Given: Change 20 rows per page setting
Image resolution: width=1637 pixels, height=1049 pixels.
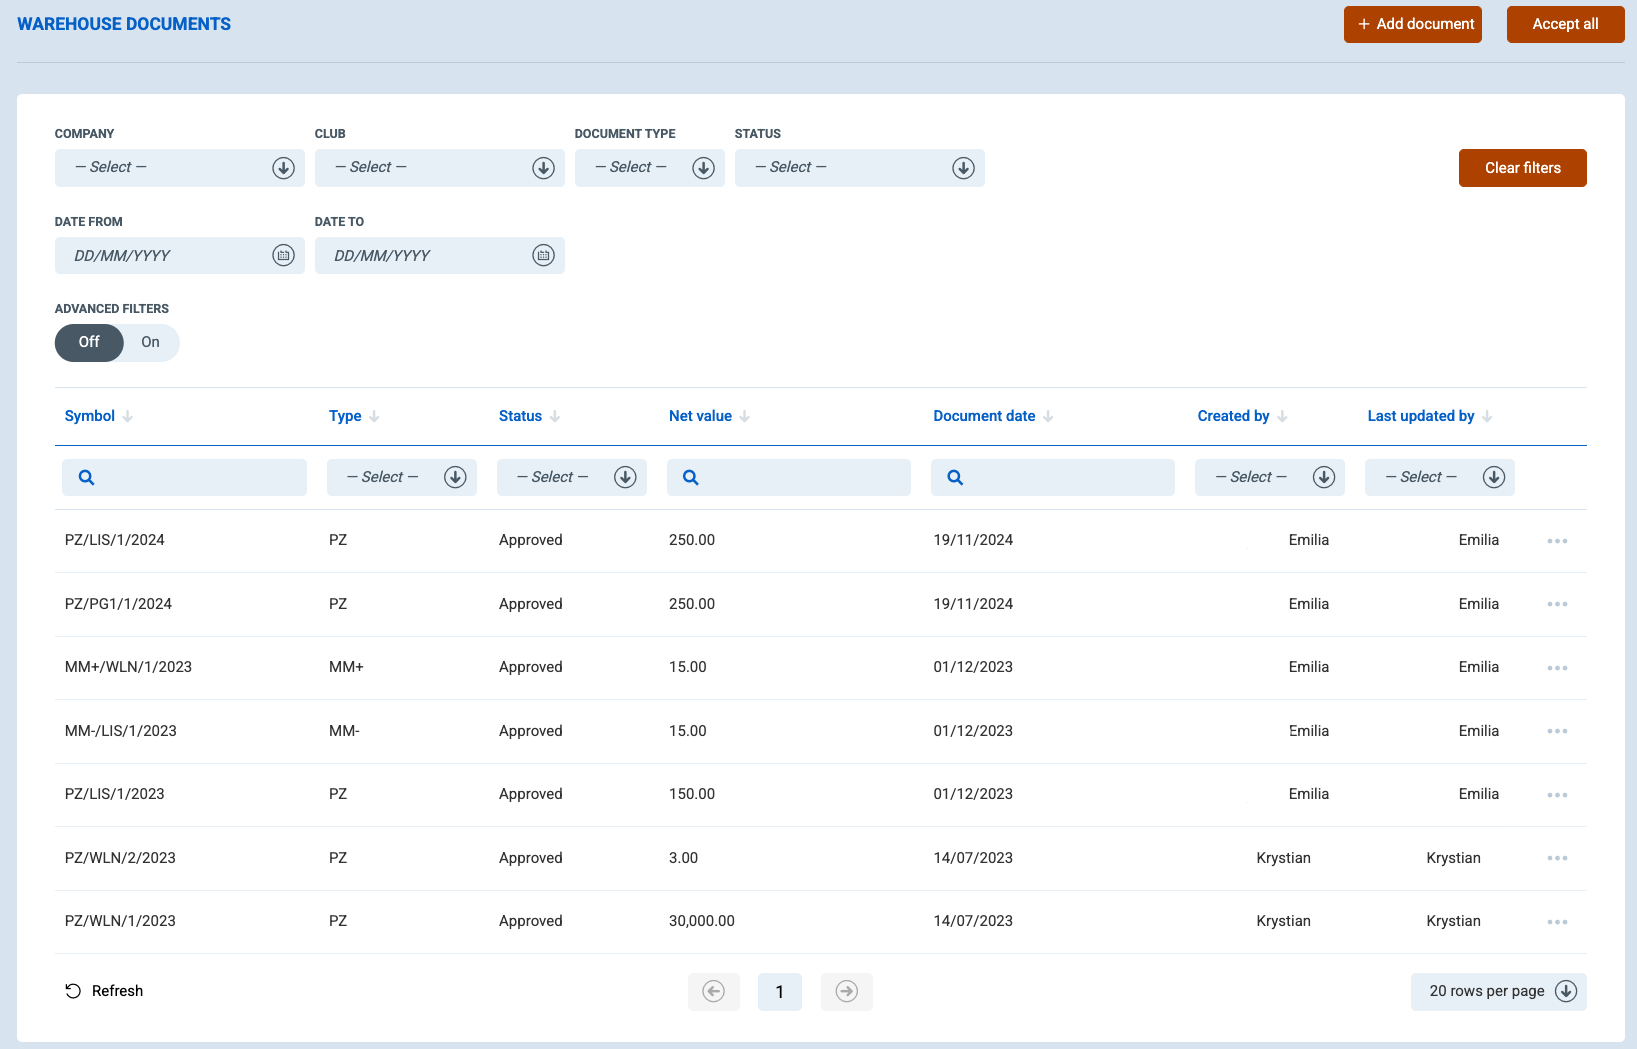Looking at the screenshot, I should tap(1499, 992).
